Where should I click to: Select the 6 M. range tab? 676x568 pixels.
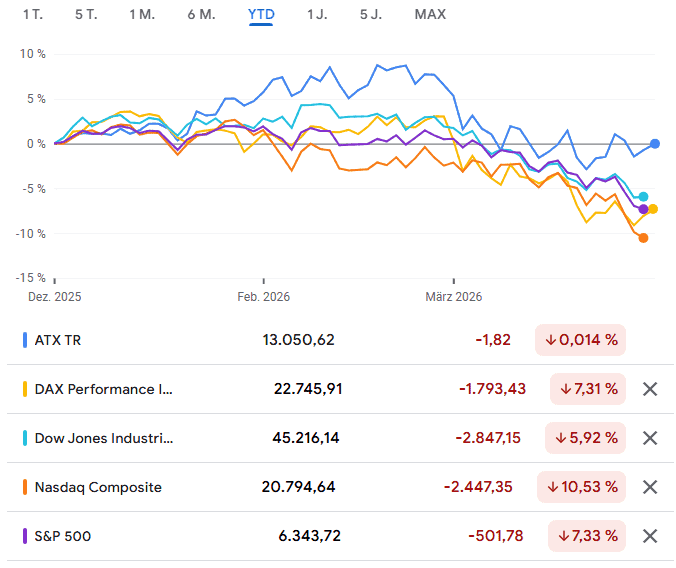[x=201, y=14]
